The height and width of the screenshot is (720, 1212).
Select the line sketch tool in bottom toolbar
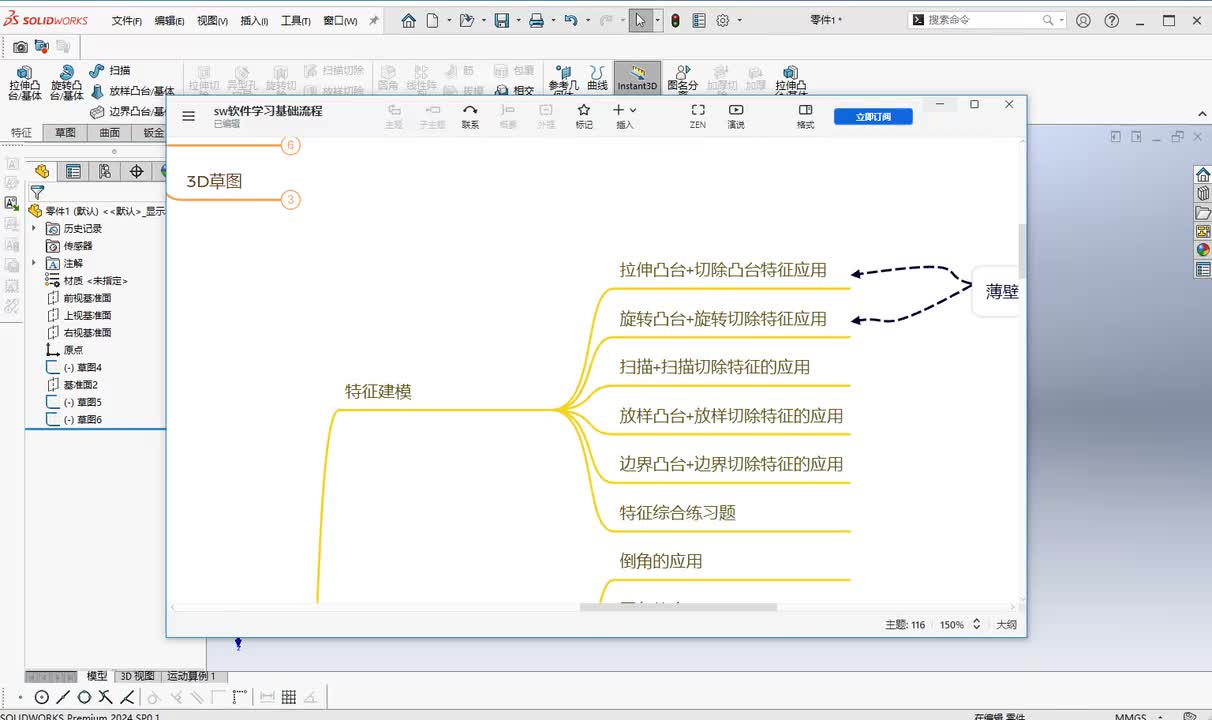pyautogui.click(x=63, y=697)
